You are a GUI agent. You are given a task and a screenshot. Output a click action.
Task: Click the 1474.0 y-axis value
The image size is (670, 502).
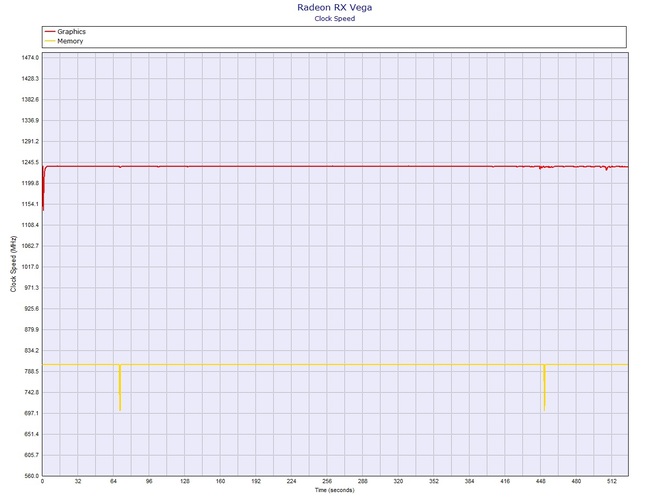tap(30, 58)
